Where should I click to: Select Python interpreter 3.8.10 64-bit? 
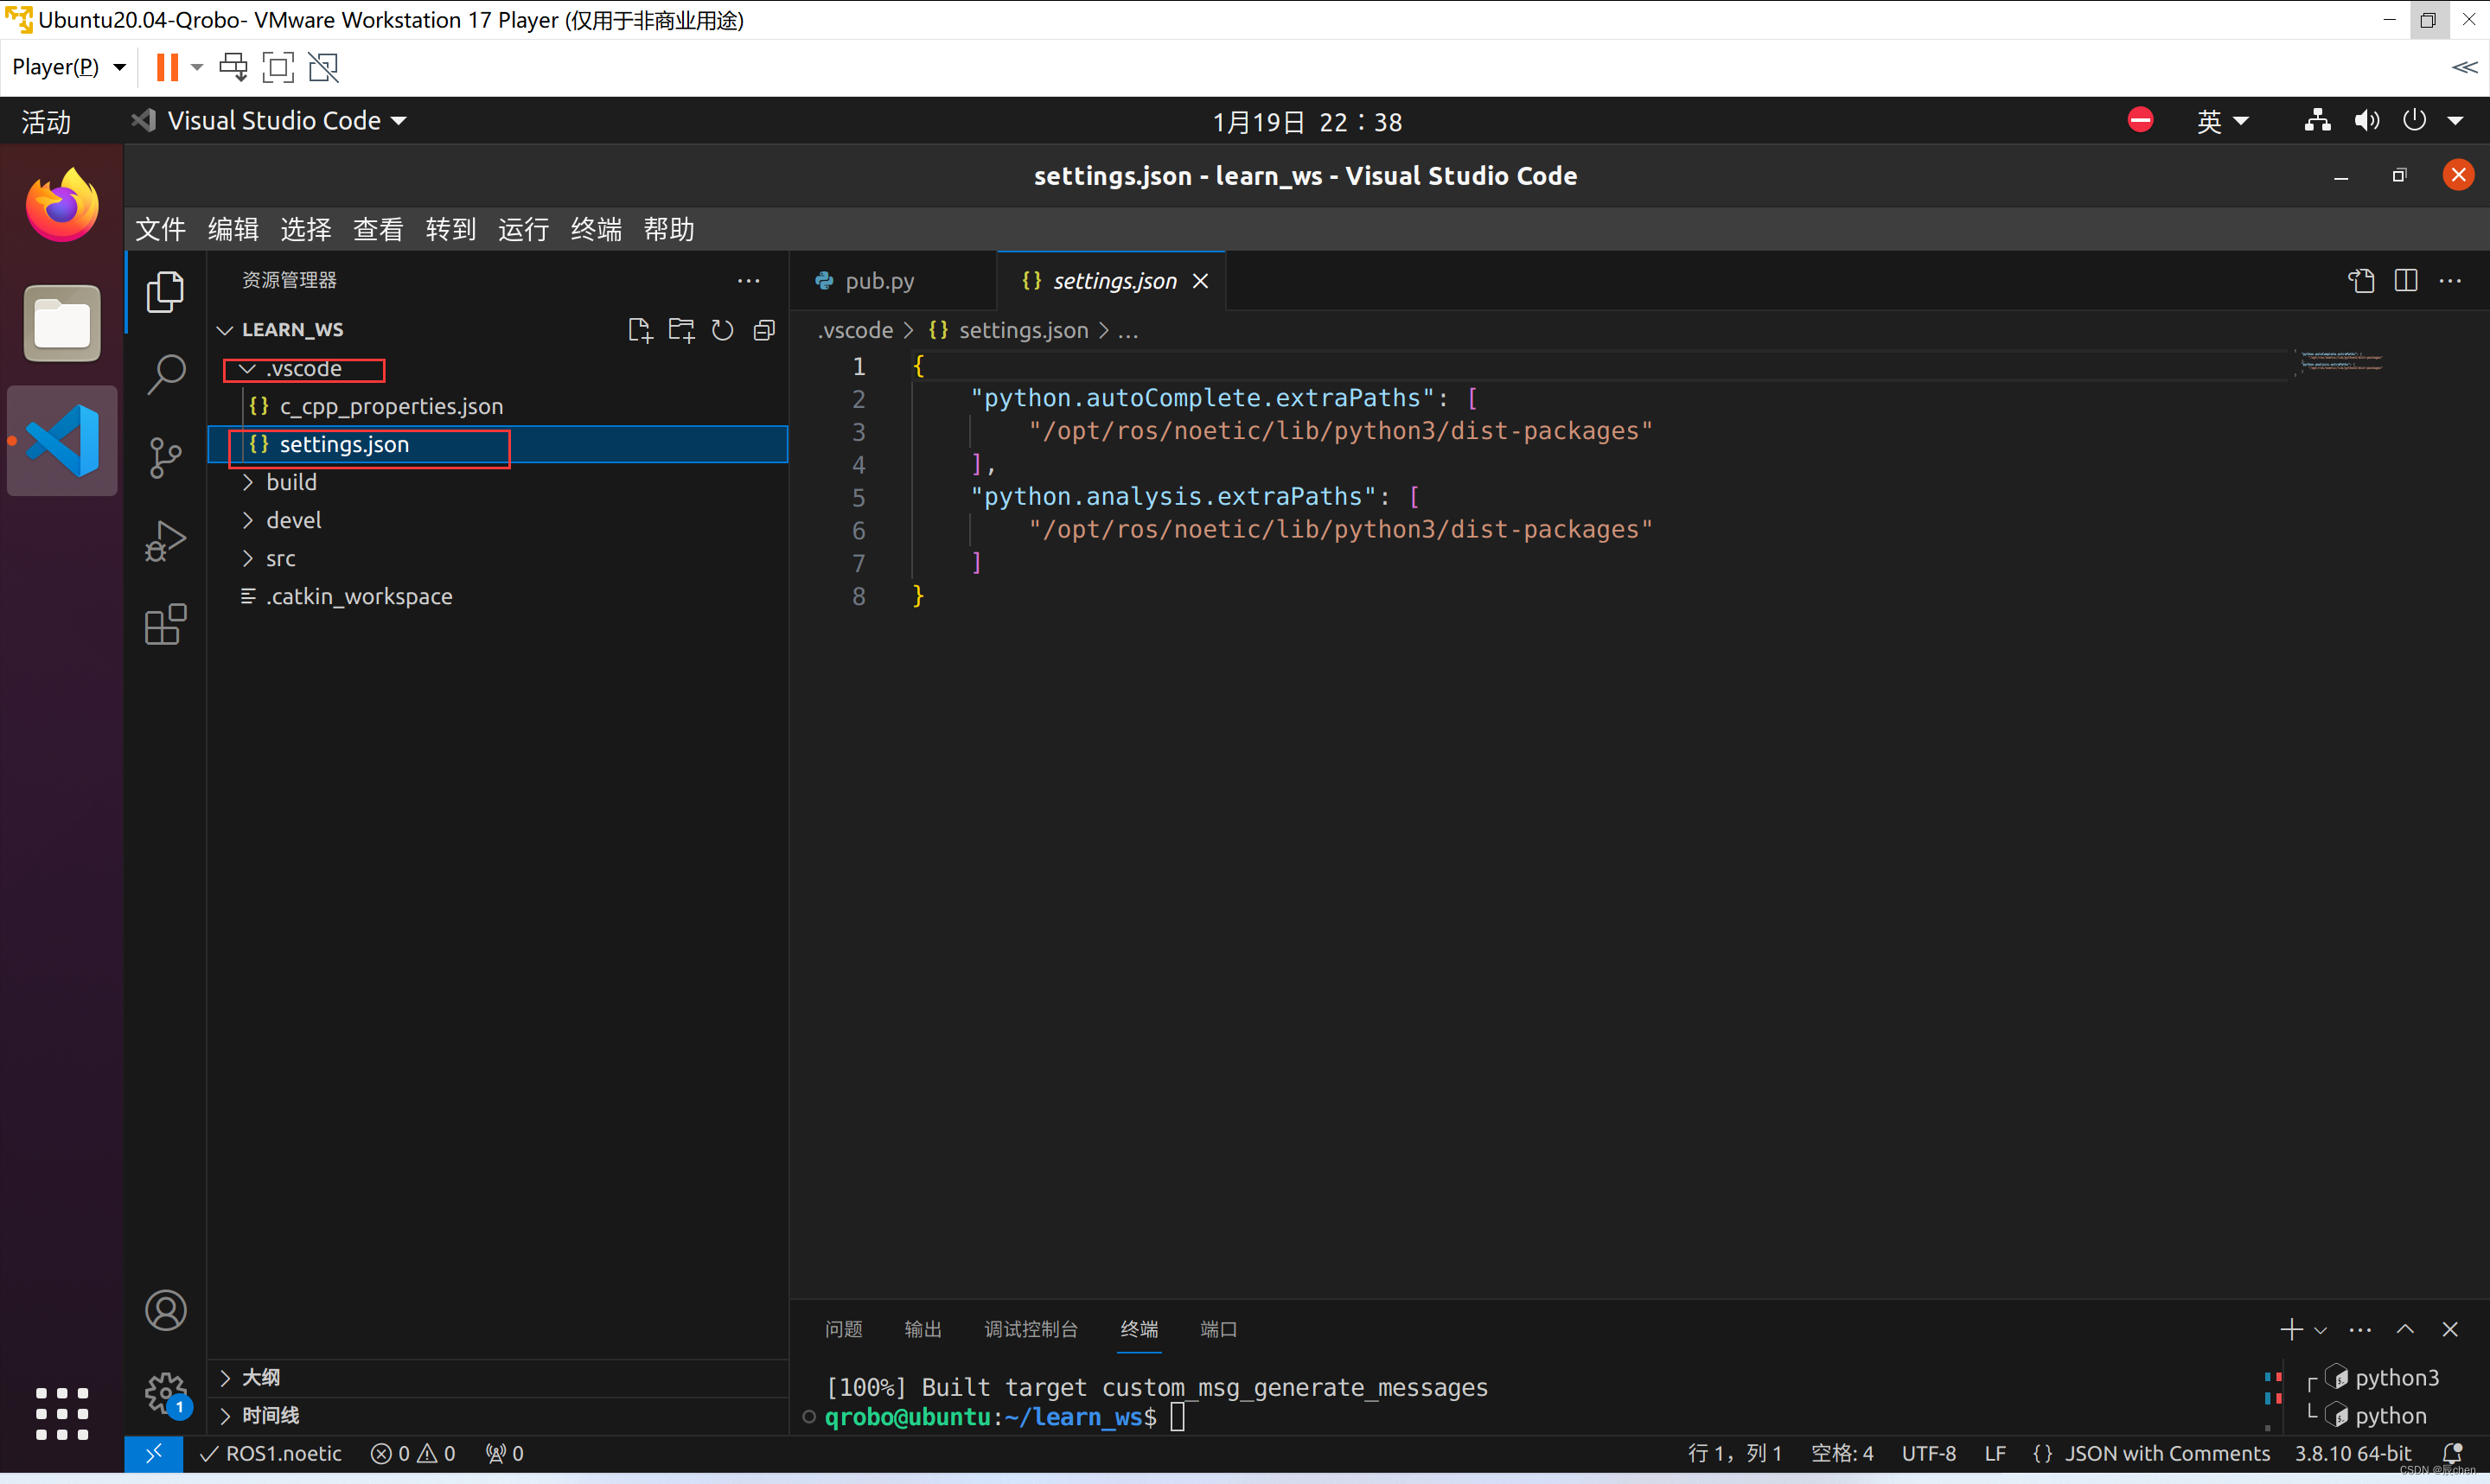2353,1453
